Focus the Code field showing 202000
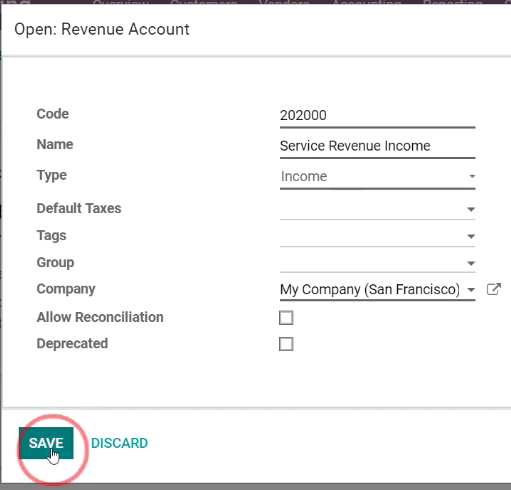 click(x=377, y=116)
